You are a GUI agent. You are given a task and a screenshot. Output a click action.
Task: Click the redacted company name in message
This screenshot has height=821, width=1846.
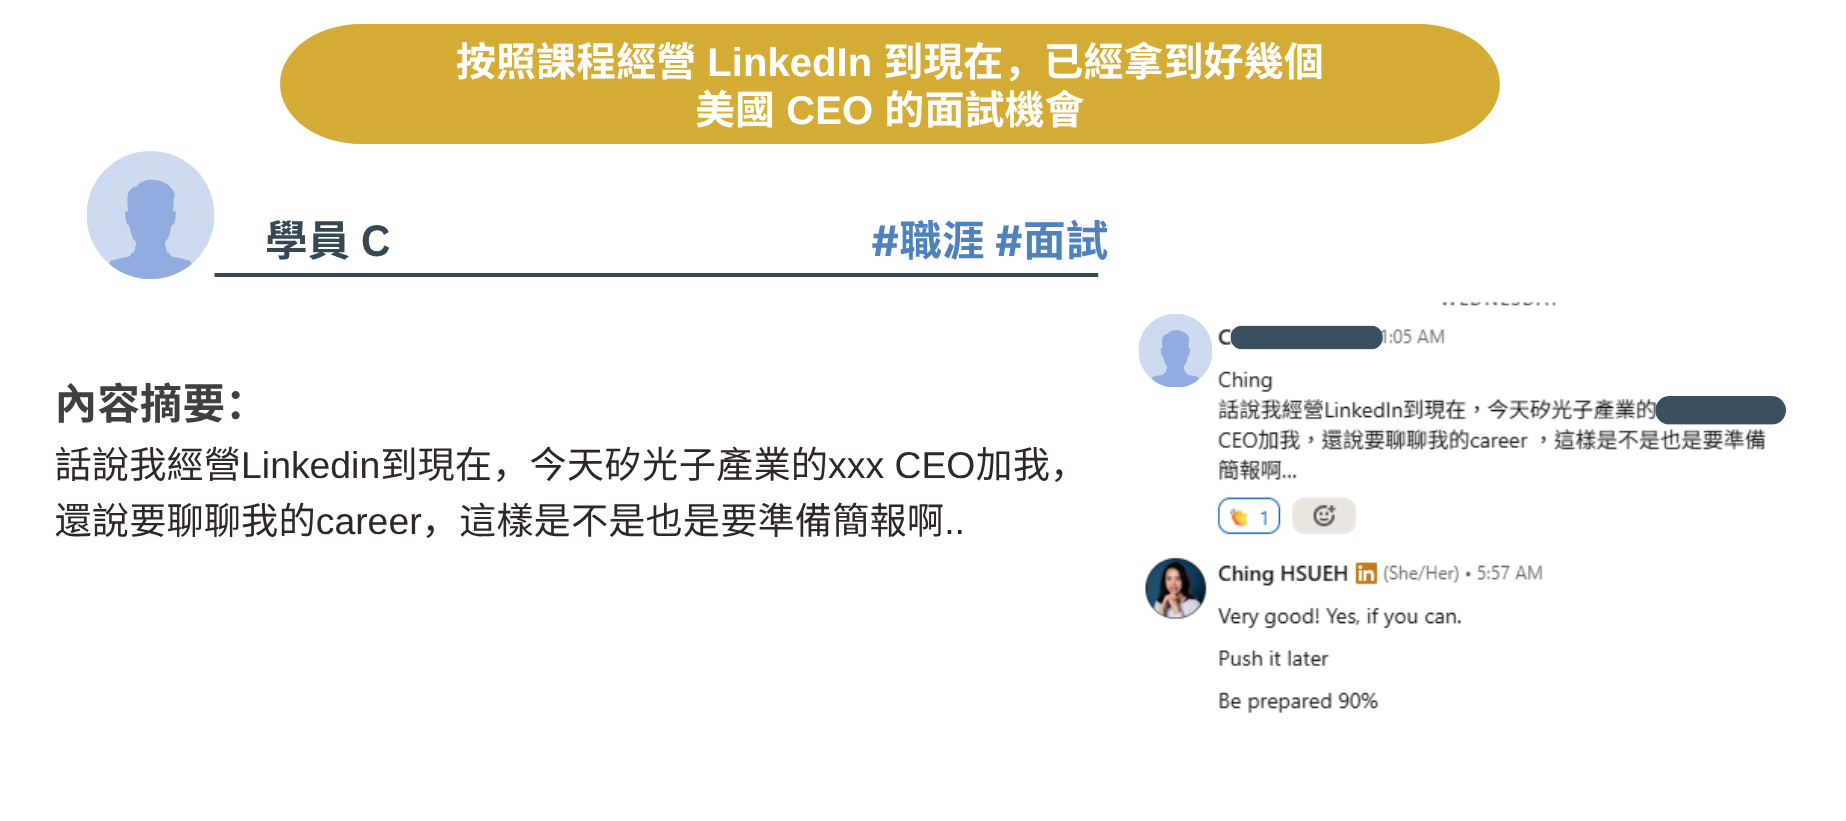click(1720, 410)
